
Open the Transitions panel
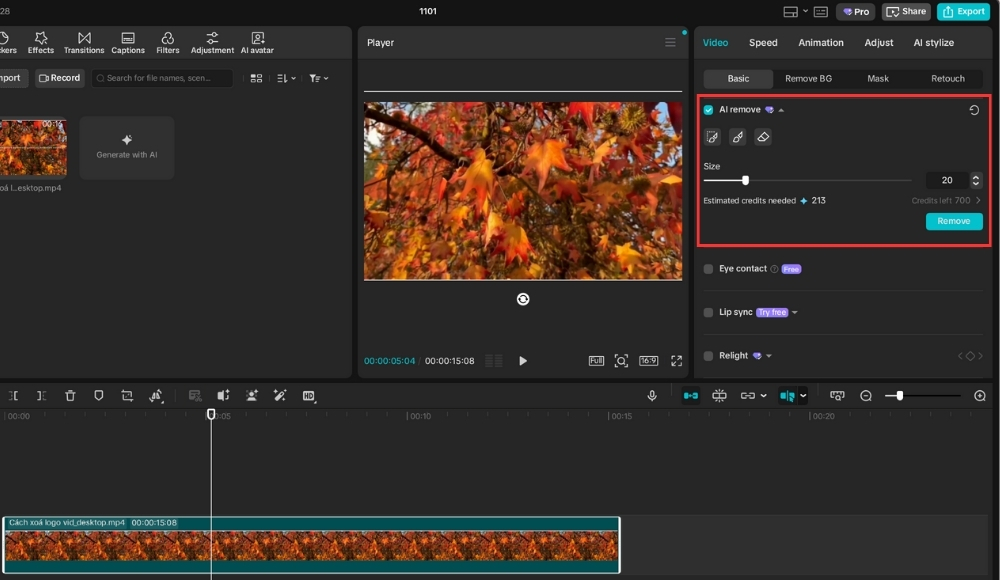point(84,41)
